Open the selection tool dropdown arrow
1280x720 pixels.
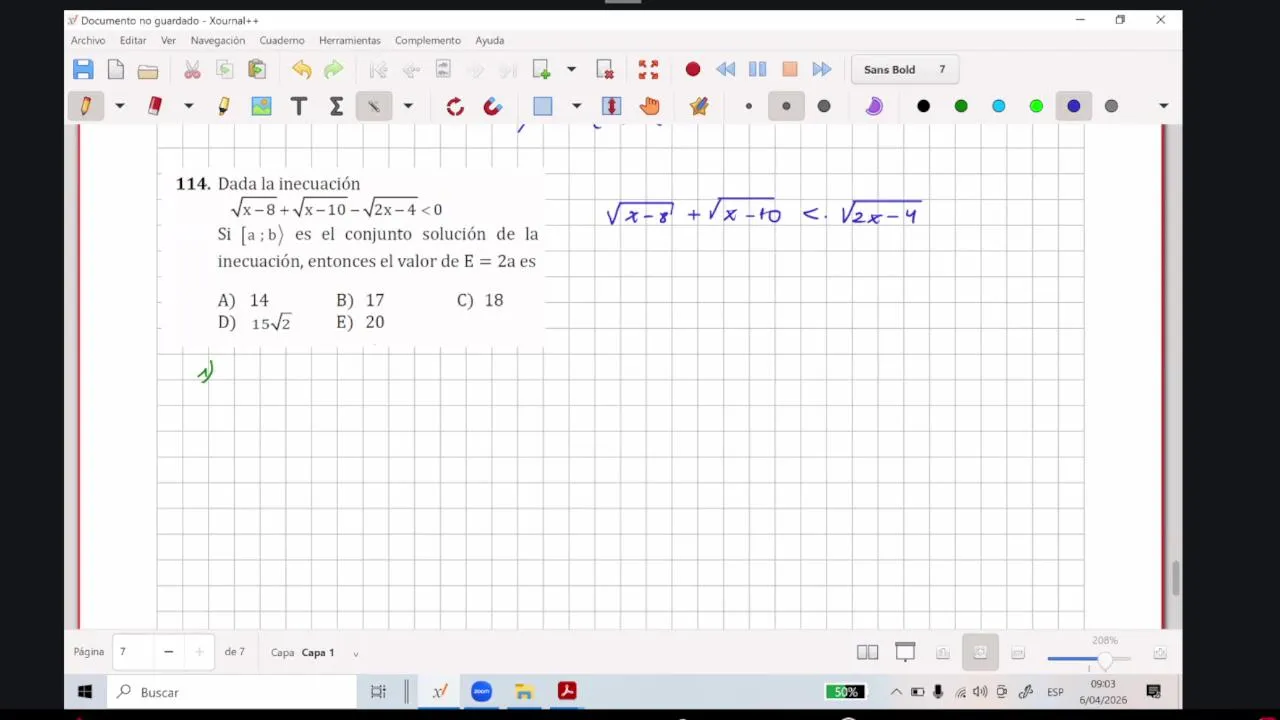pyautogui.click(x=576, y=106)
